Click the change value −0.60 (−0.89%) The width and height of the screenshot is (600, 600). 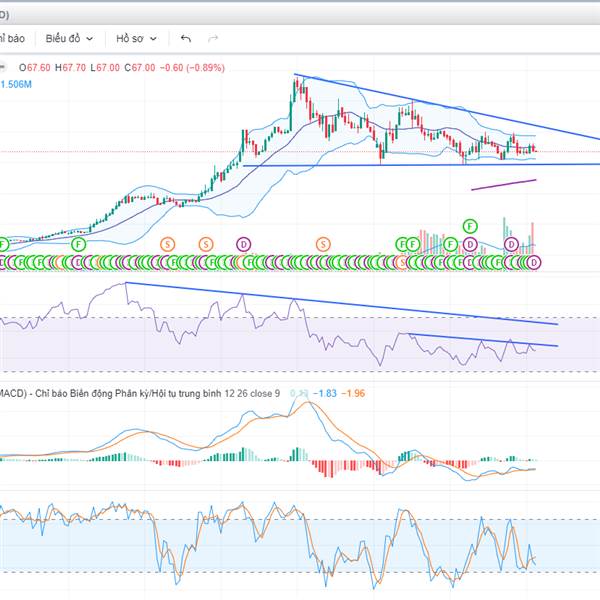coord(192,68)
